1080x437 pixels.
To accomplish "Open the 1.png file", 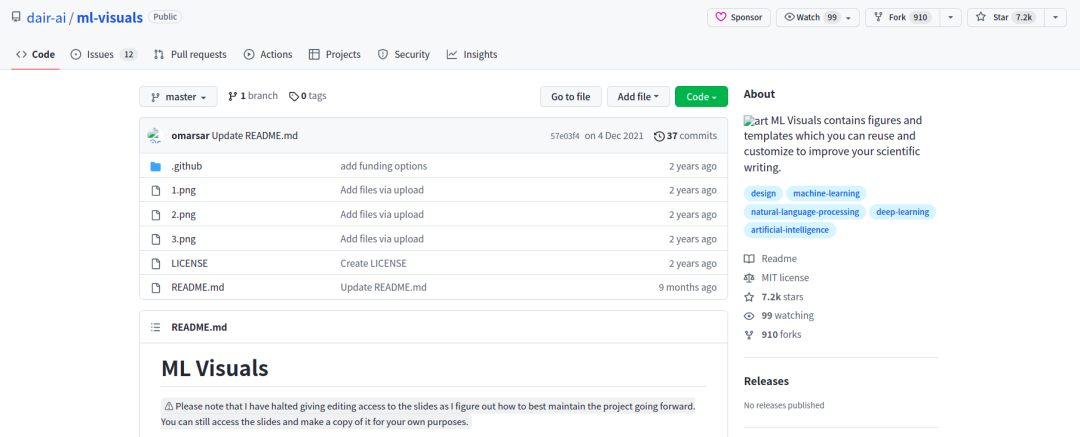I will (183, 190).
